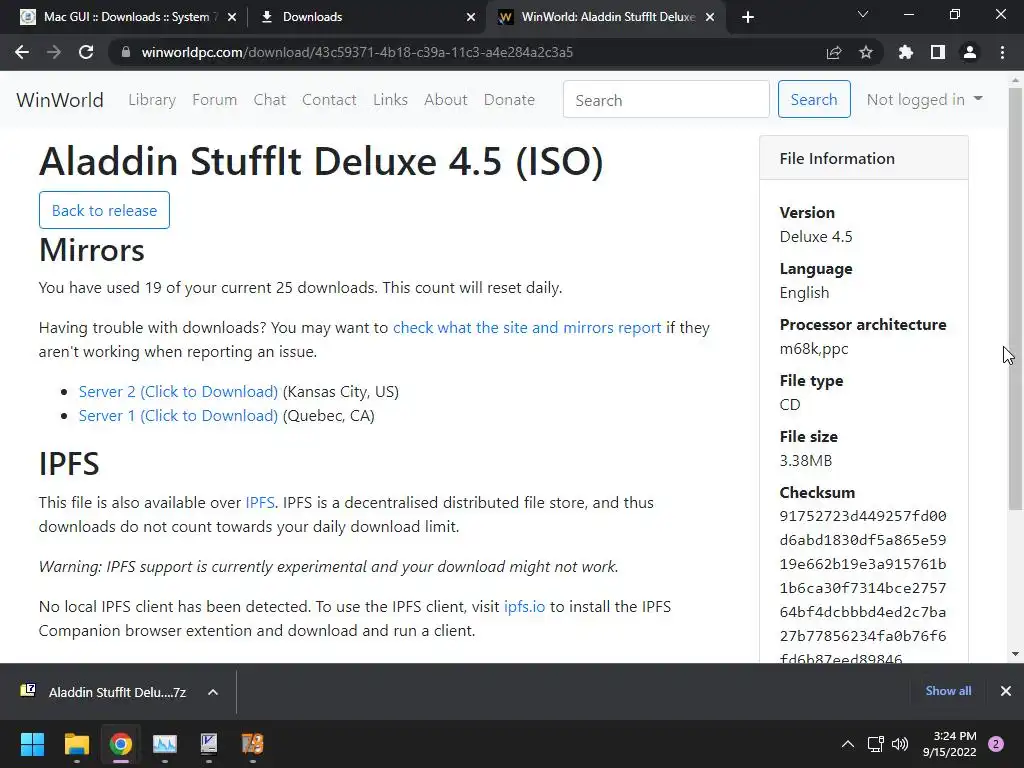Screen dimensions: 1024x768
Task: Open the Donate nav item
Action: point(509,100)
